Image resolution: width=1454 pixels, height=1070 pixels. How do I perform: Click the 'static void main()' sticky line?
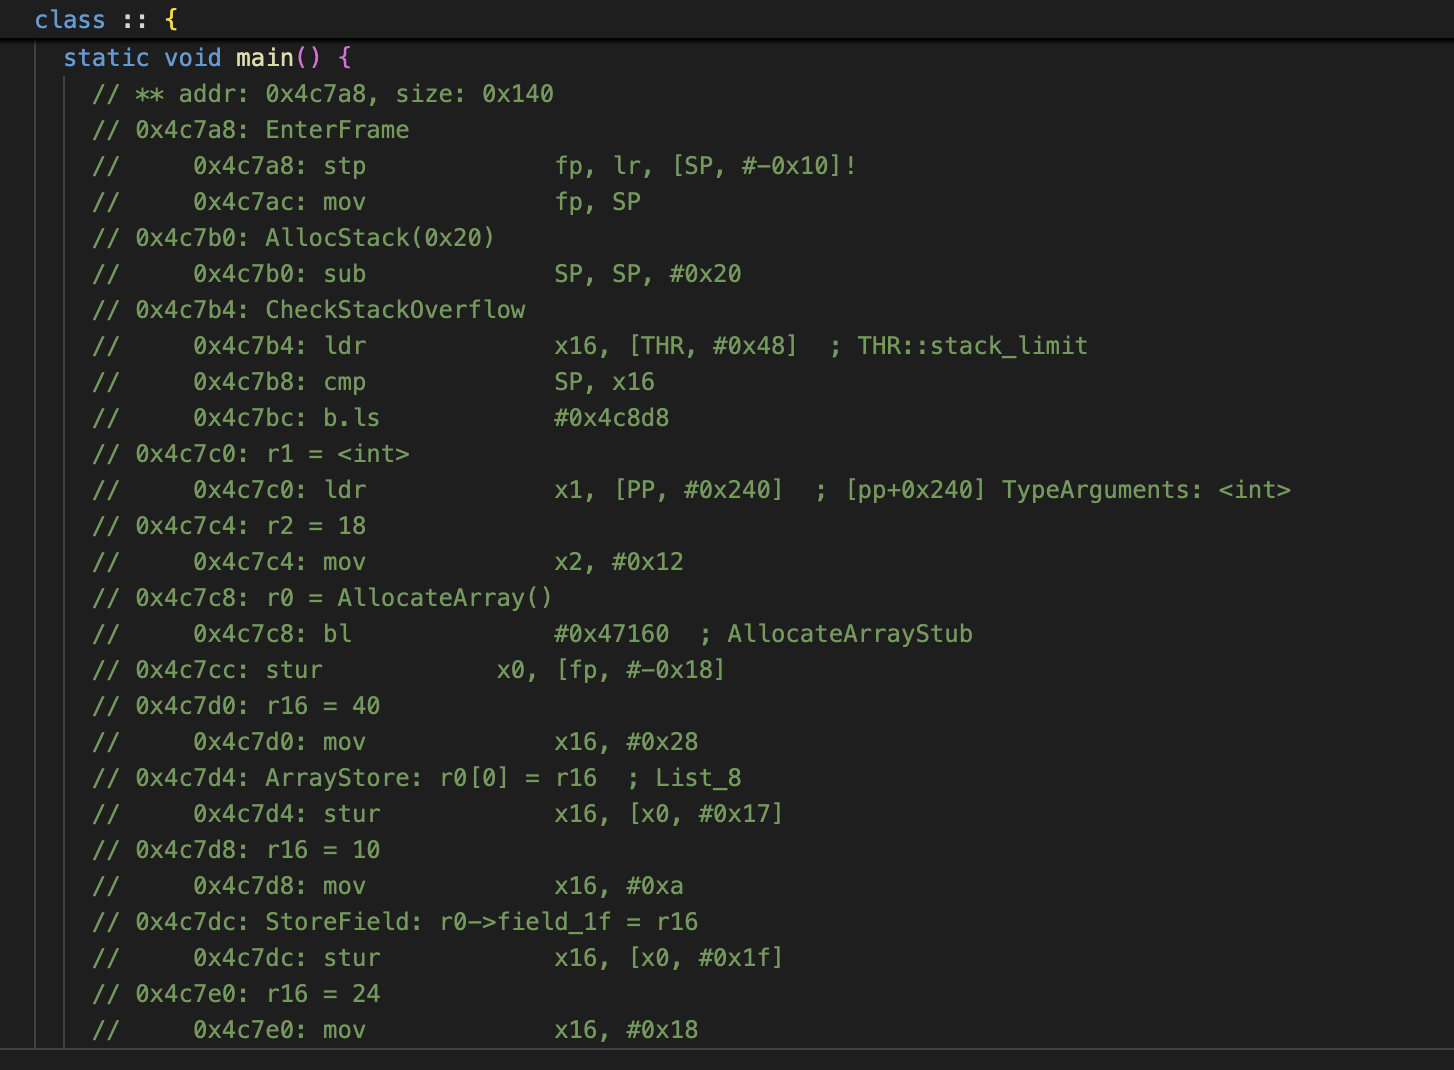coord(207,57)
